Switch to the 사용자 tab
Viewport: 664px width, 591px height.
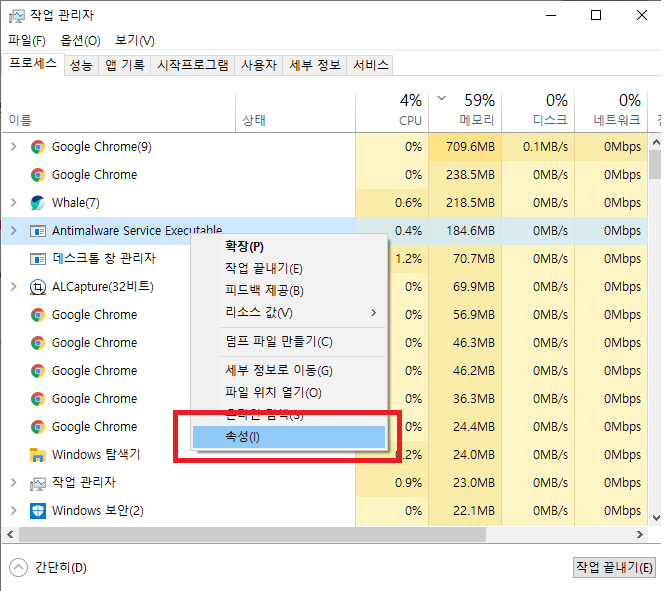[259, 65]
